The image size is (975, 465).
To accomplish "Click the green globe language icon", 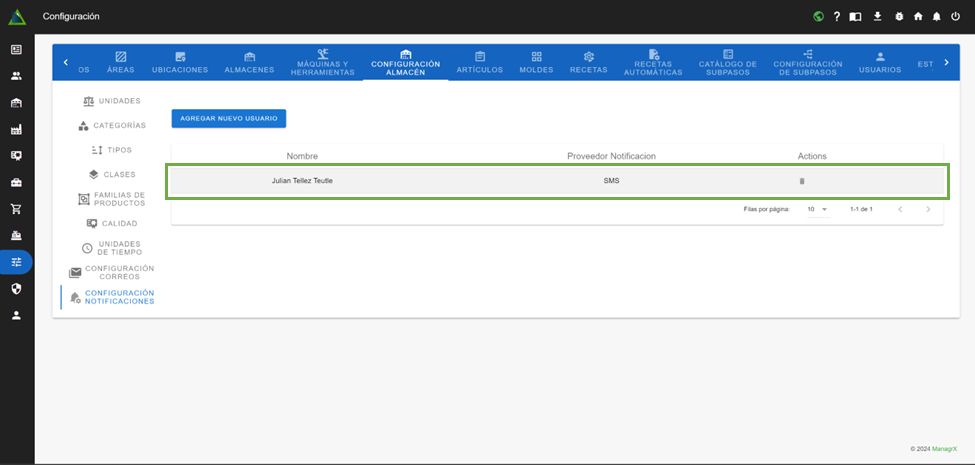I will point(819,16).
